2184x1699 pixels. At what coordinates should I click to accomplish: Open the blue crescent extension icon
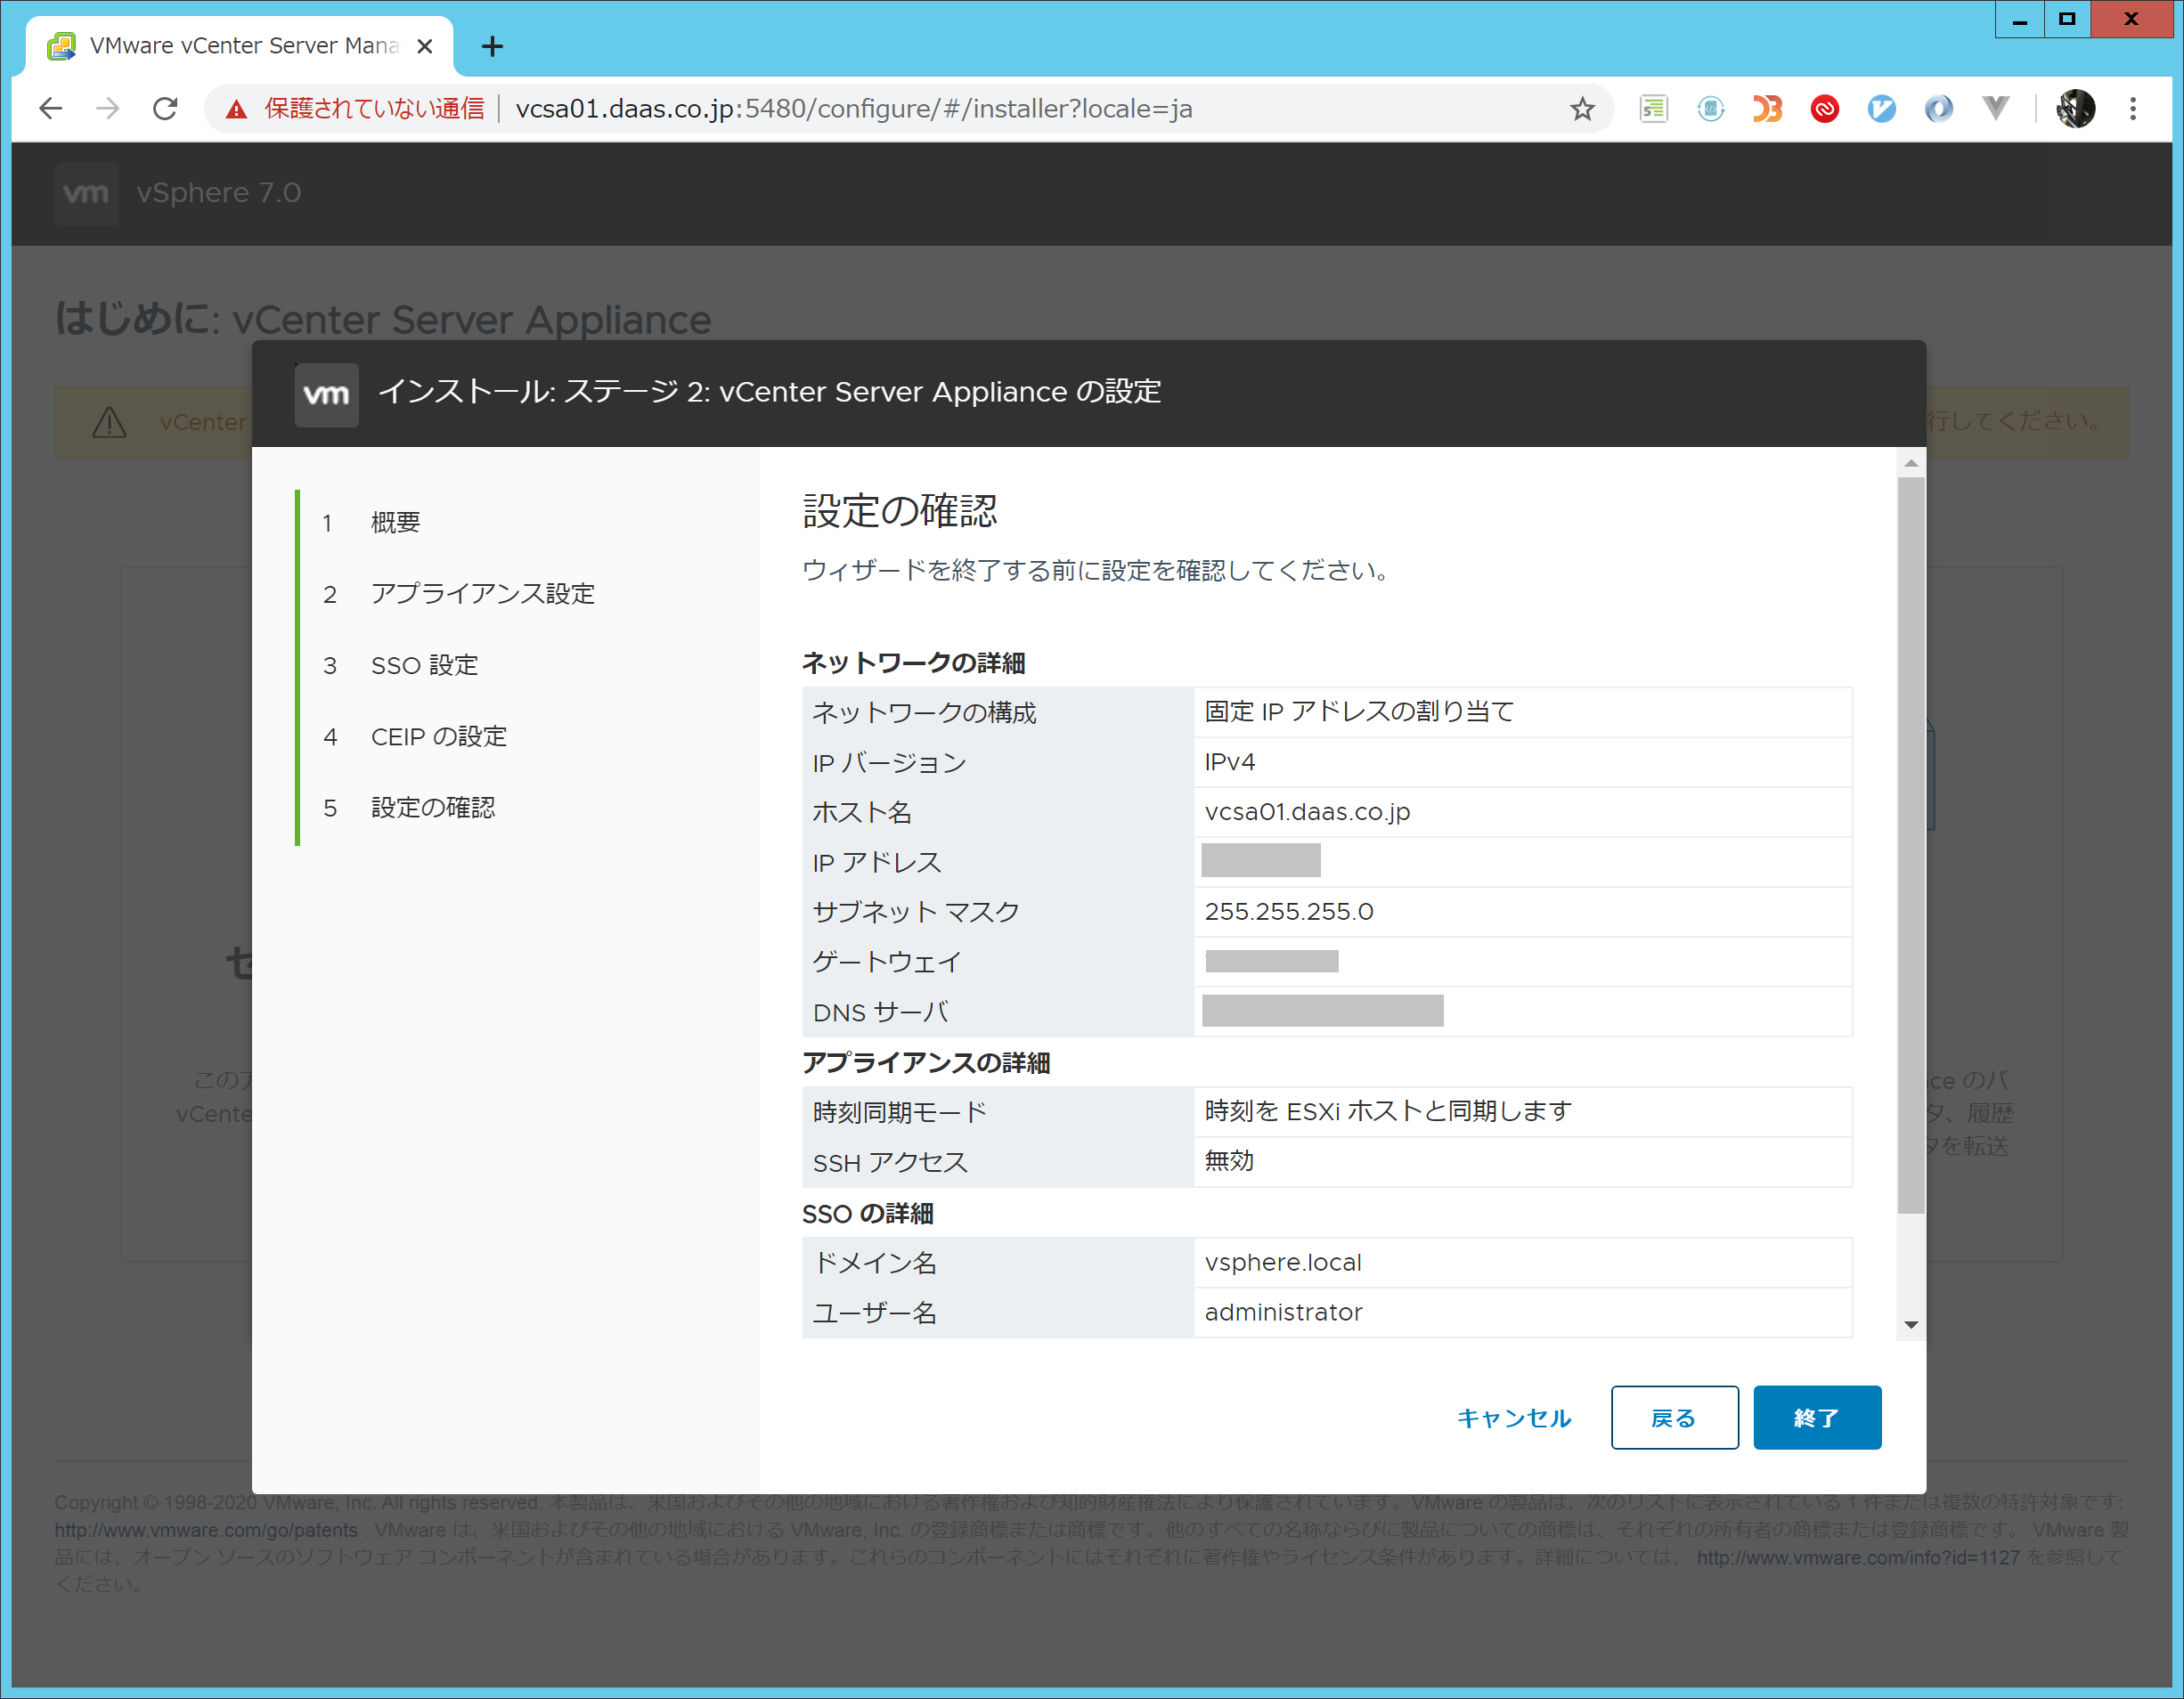point(1938,108)
